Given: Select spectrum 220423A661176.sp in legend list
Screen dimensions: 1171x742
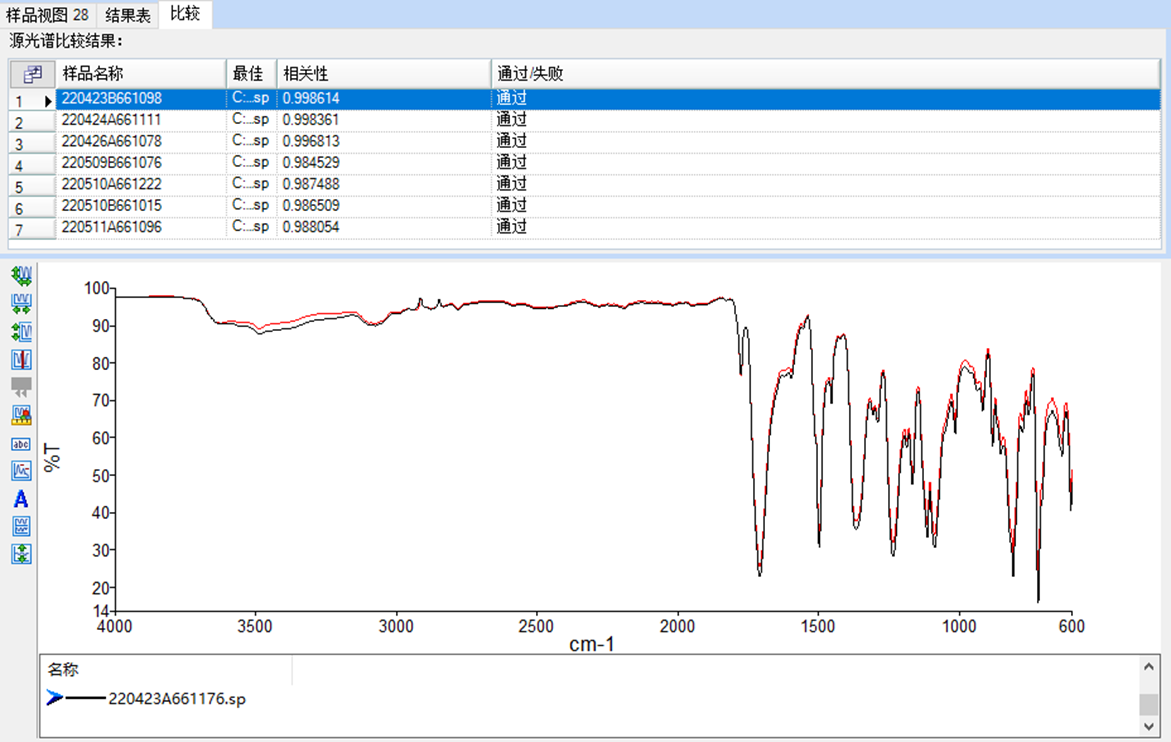Looking at the screenshot, I should [176, 699].
